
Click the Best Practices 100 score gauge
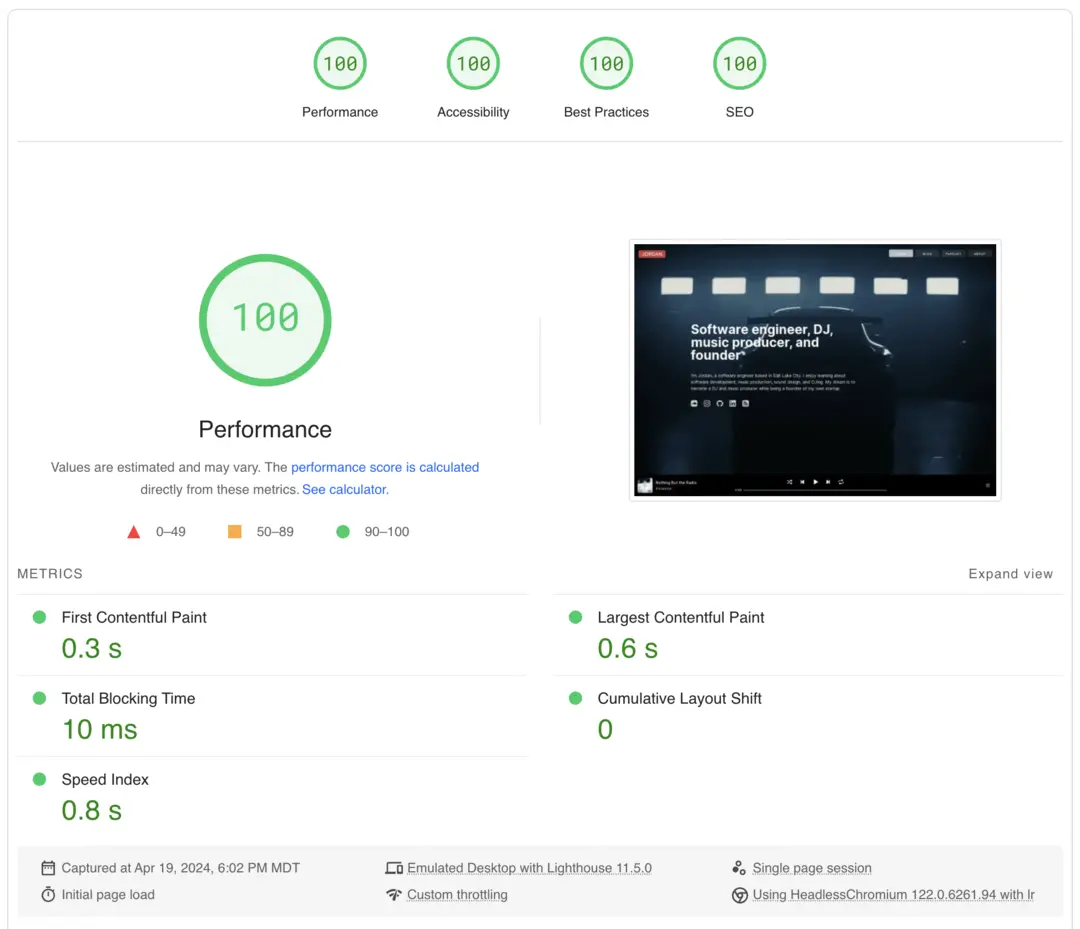coord(606,63)
